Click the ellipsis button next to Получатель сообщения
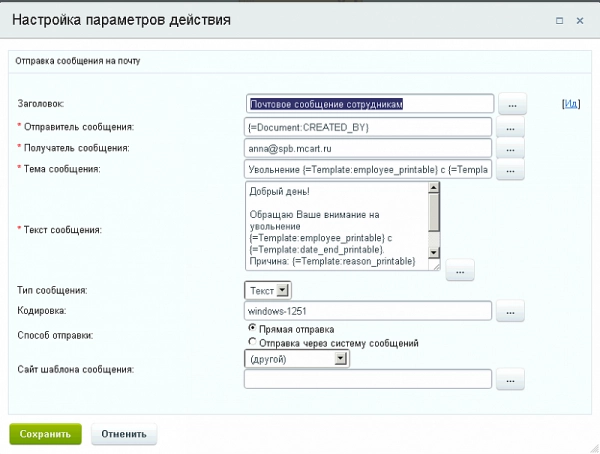Screen dimensions: 600x454 point(511,149)
